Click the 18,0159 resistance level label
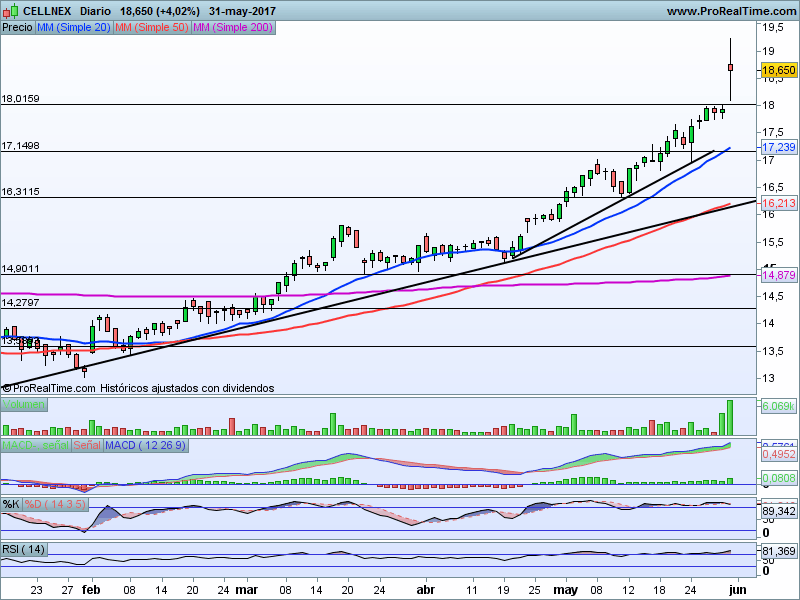This screenshot has height=600, width=800. 20,98
